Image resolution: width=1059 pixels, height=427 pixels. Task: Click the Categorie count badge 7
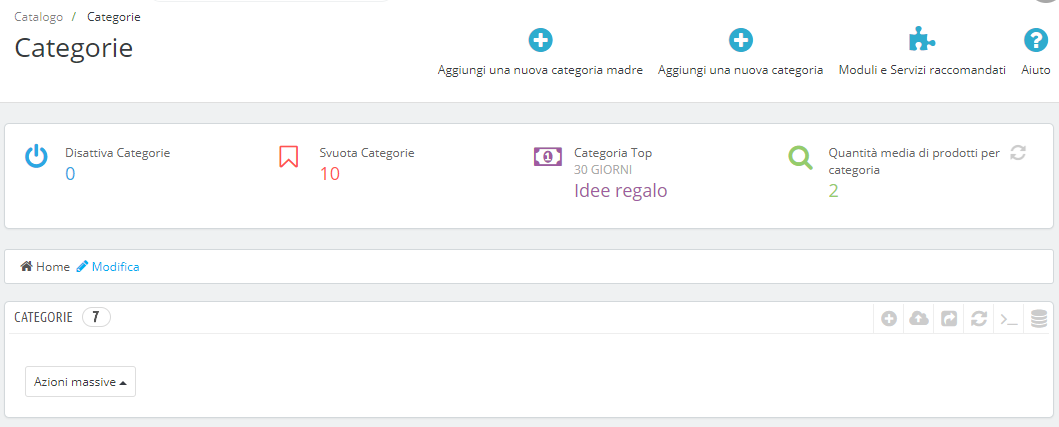click(96, 317)
